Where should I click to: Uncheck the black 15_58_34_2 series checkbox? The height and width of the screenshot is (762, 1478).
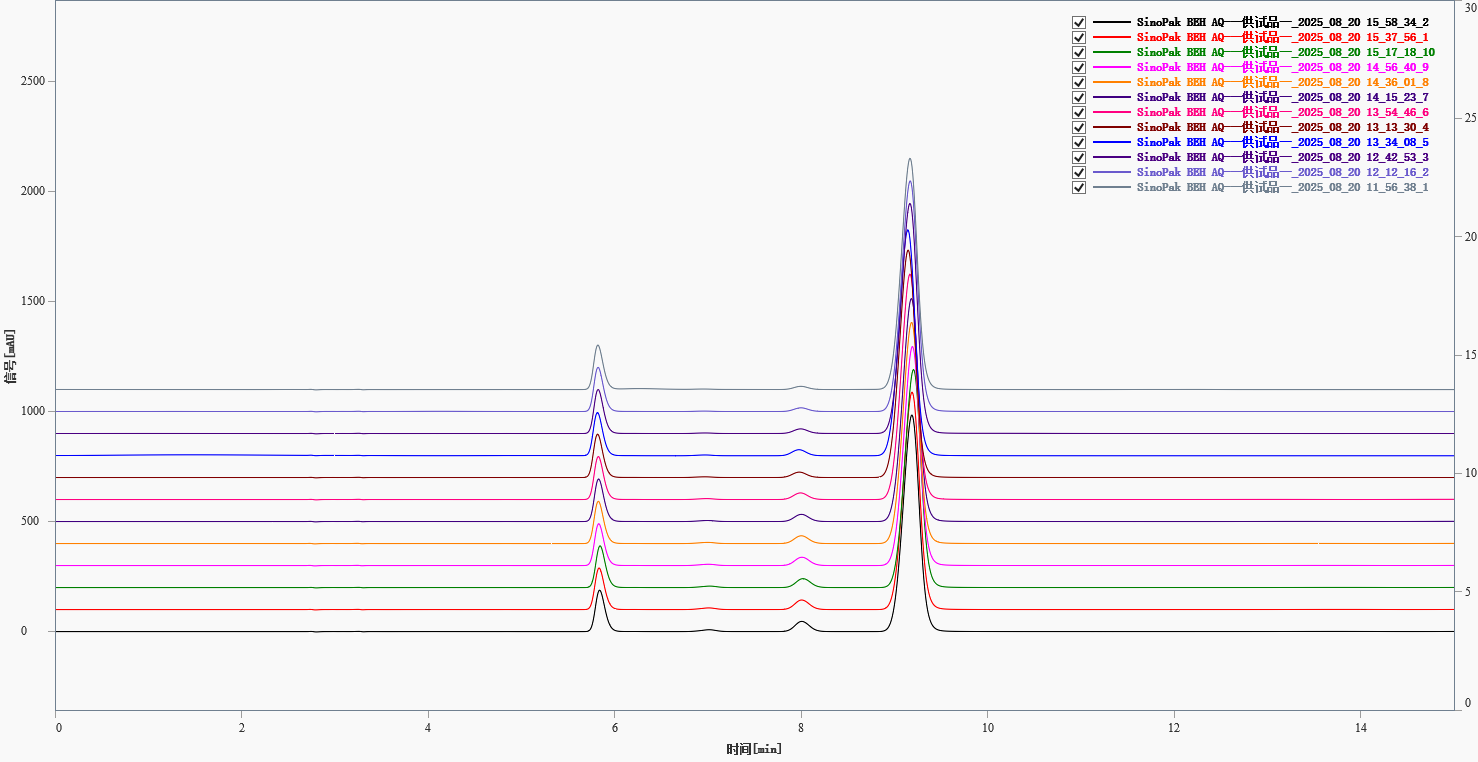[1079, 22]
